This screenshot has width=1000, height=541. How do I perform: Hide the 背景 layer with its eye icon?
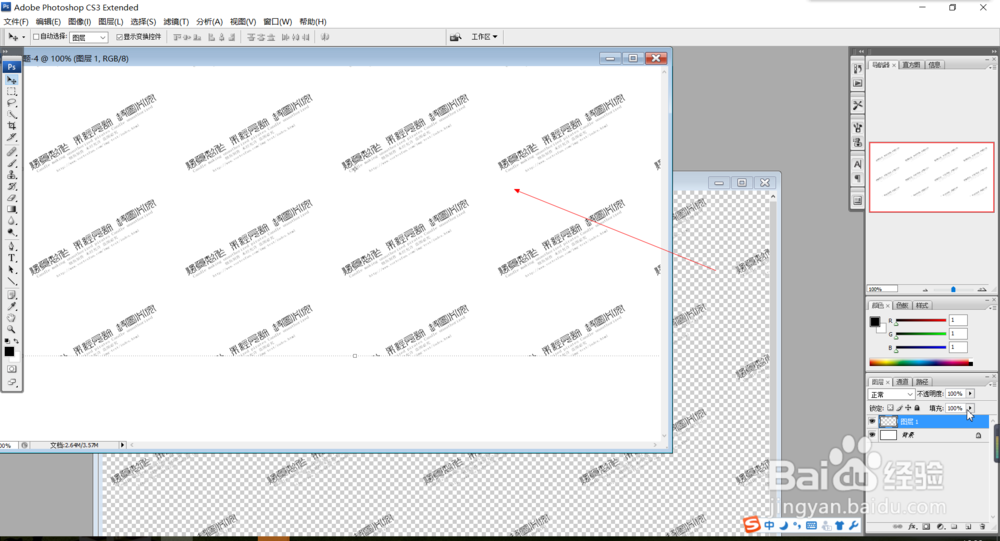[x=872, y=435]
